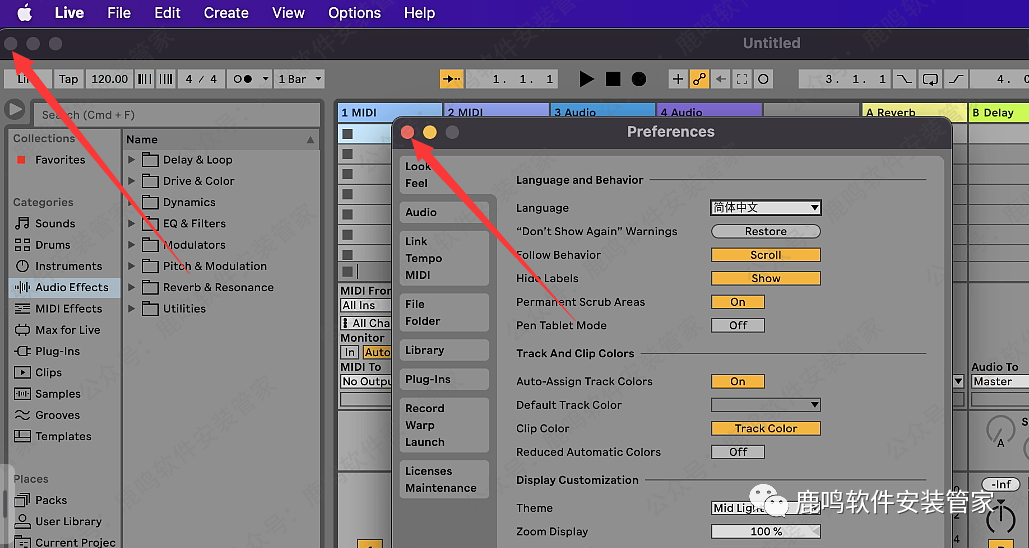Click the Arrangement Record button
Screen dimensions: 1029x548
[x=639, y=79]
